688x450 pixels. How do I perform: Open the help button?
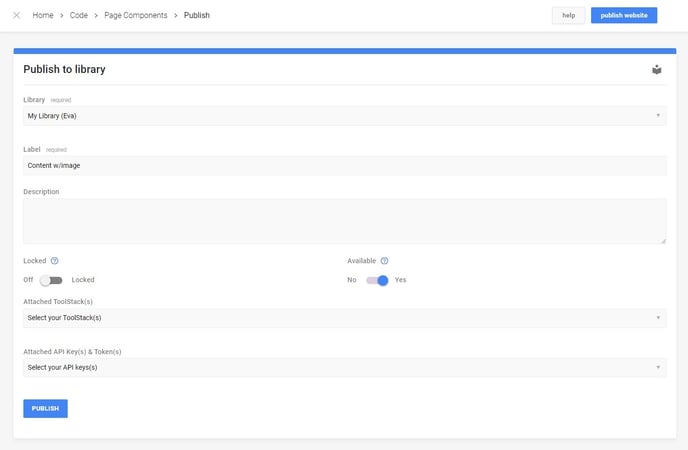click(568, 15)
